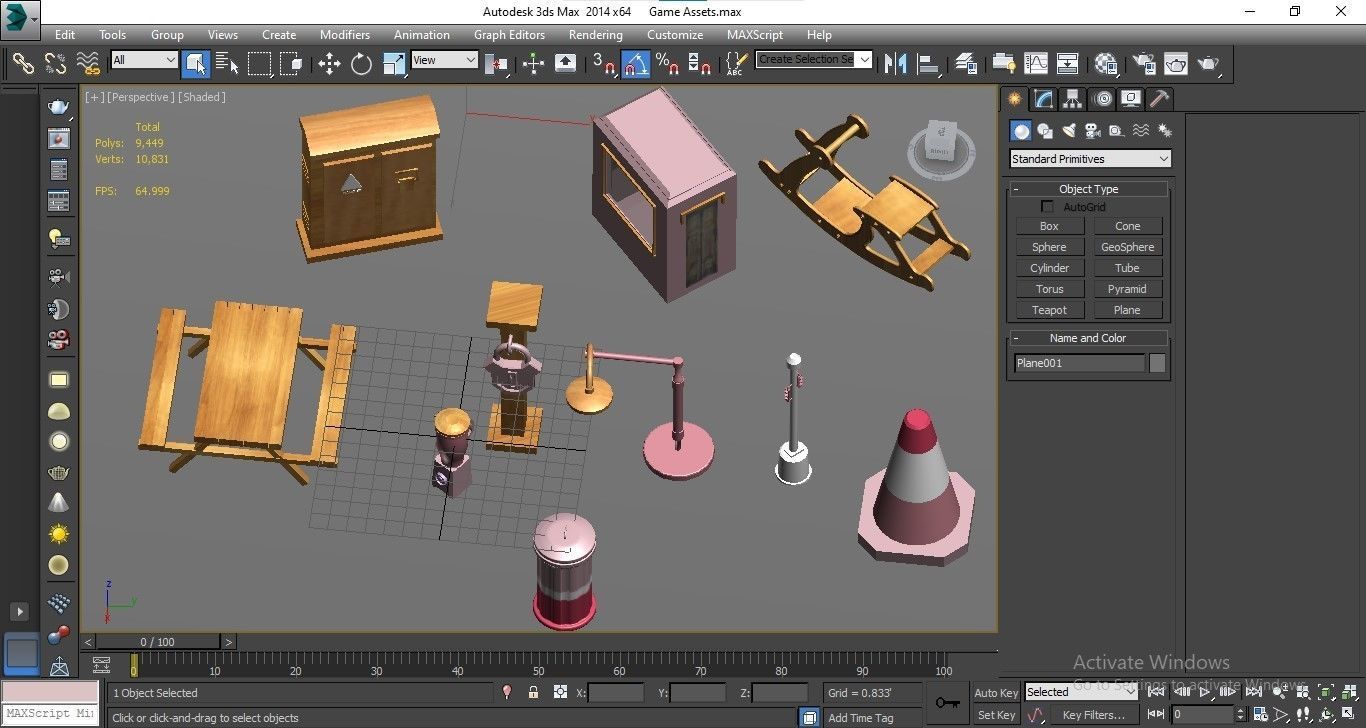Click the Unlink Selection tool
Screen dimensions: 1366x728
pos(56,64)
